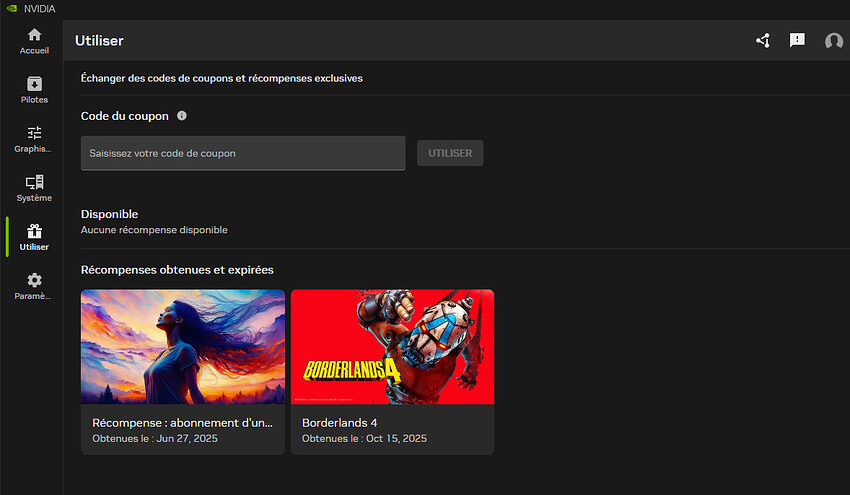The image size is (850, 495).
Task: Click the 'Utiliser' page title in the header
Action: [99, 41]
